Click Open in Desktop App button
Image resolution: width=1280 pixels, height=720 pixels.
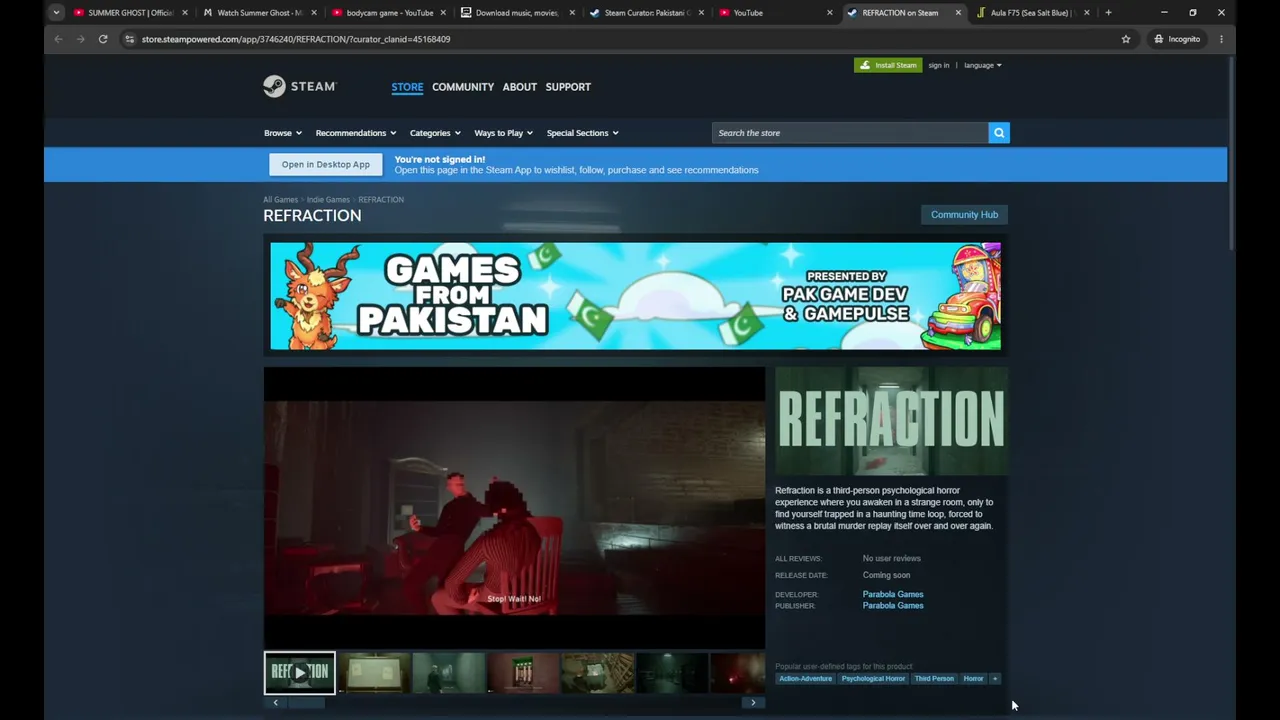325,164
